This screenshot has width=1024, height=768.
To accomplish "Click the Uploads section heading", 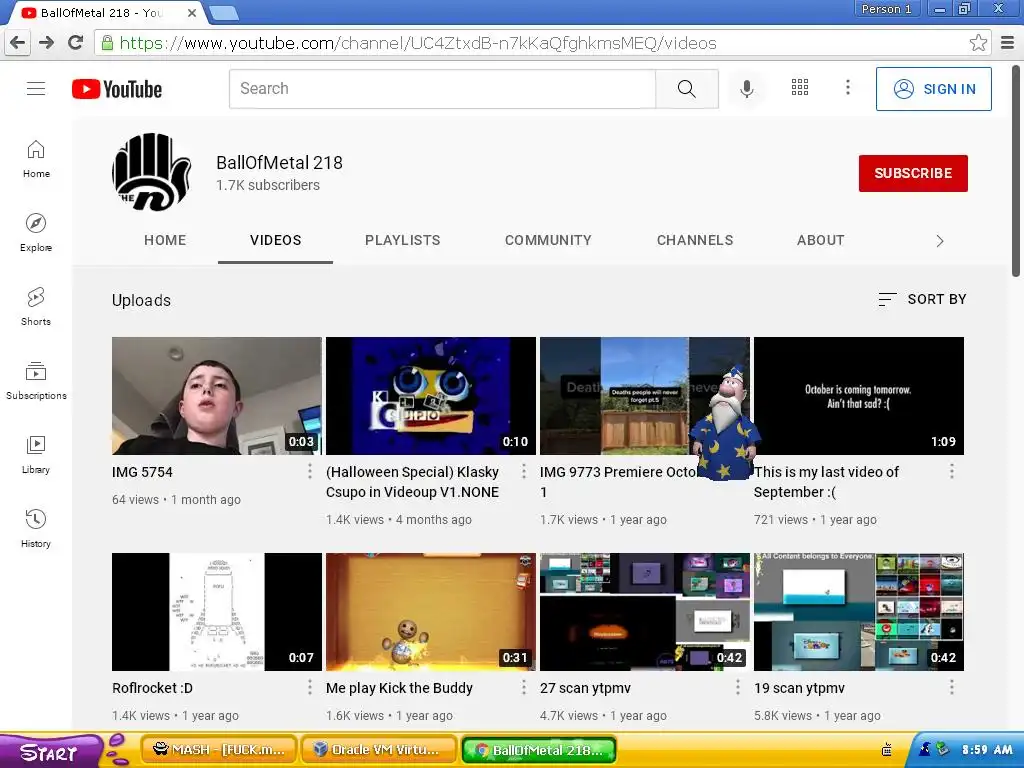I will click(x=141, y=300).
